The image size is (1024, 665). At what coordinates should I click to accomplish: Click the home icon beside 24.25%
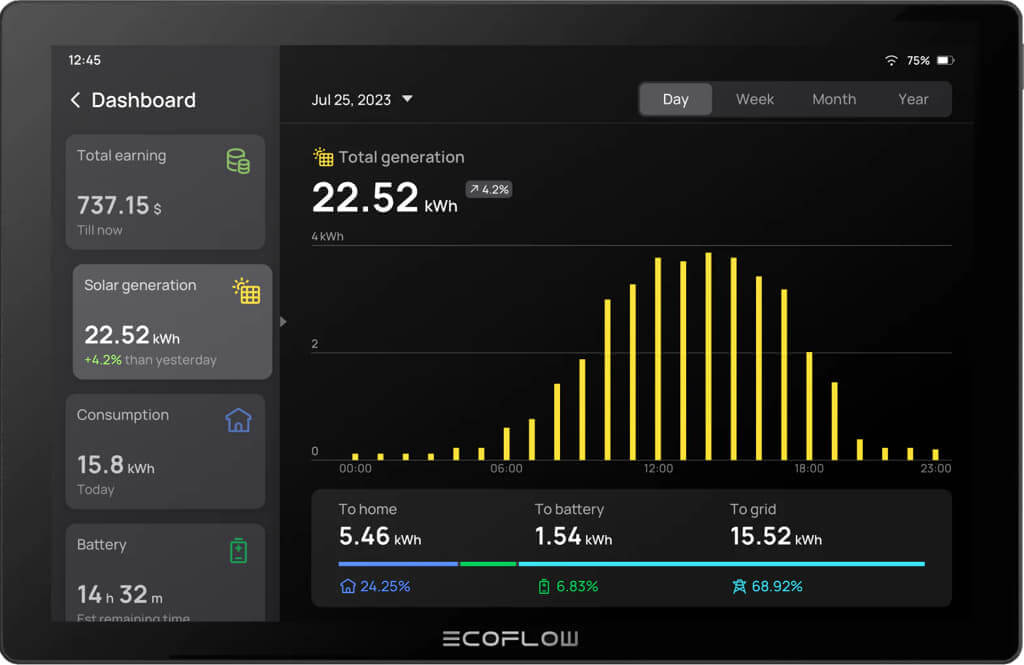click(348, 586)
